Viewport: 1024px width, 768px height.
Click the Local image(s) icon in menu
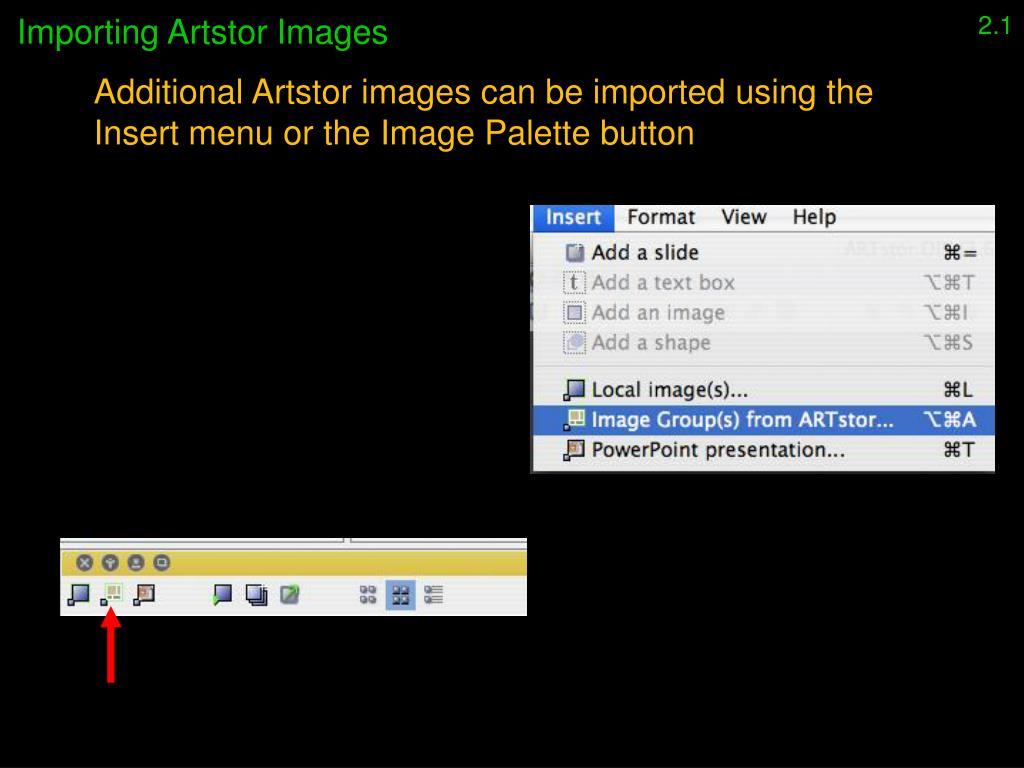573,390
